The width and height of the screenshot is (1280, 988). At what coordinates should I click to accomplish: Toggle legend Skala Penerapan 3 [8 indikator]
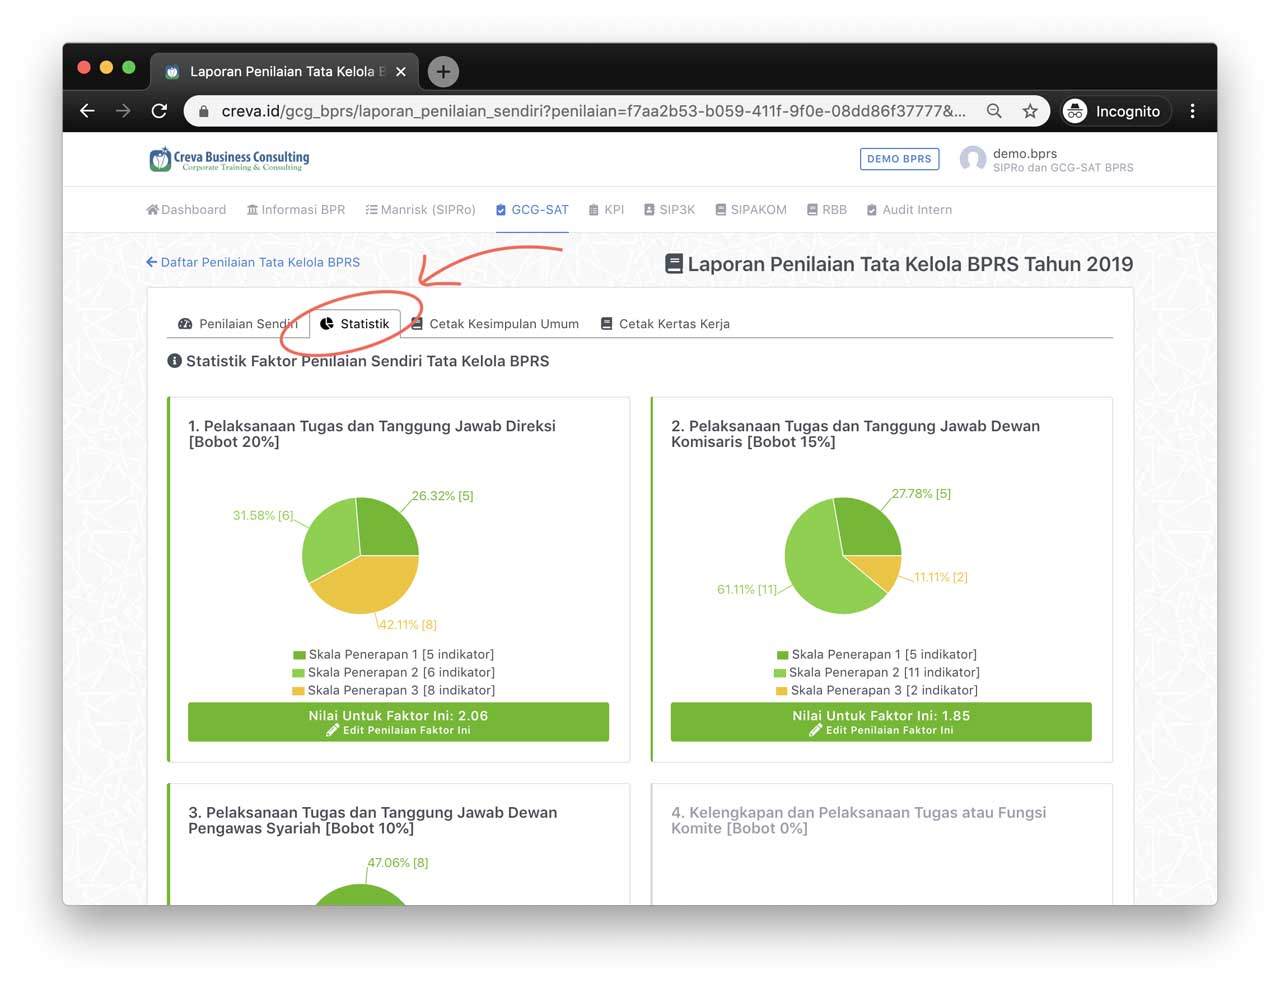pos(393,691)
